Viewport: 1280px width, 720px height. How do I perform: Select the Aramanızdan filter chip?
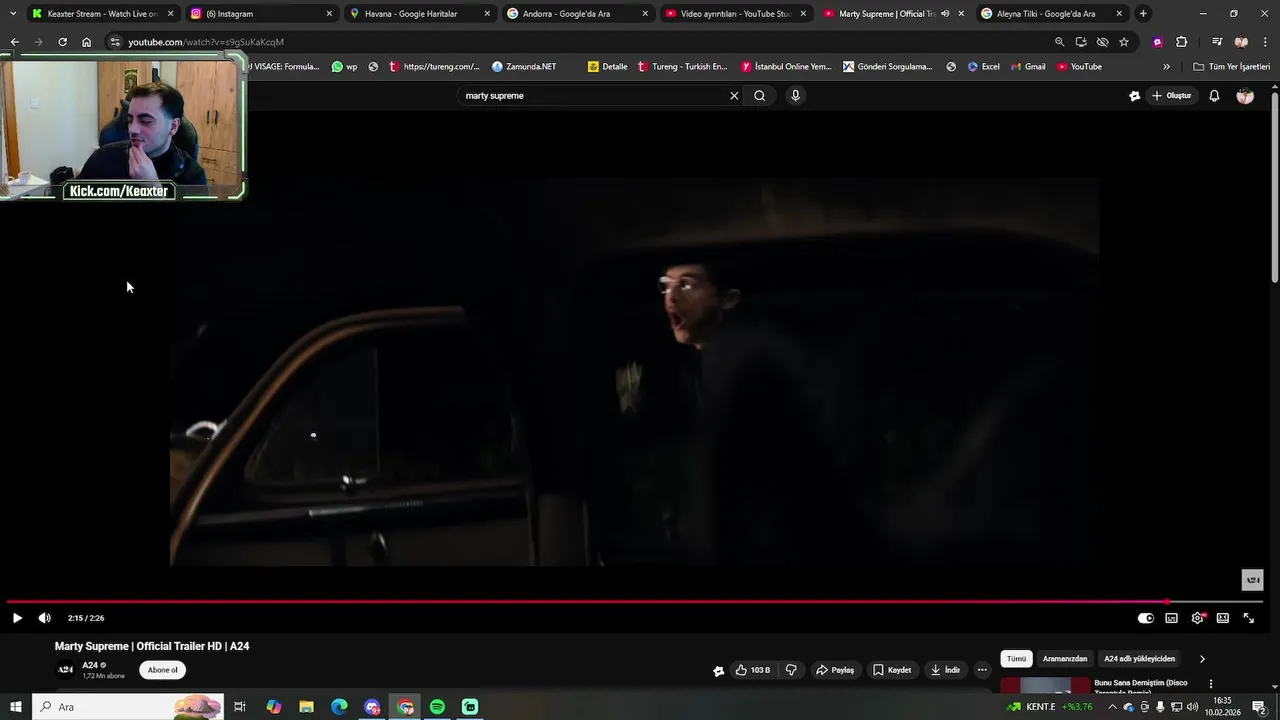tap(1065, 659)
